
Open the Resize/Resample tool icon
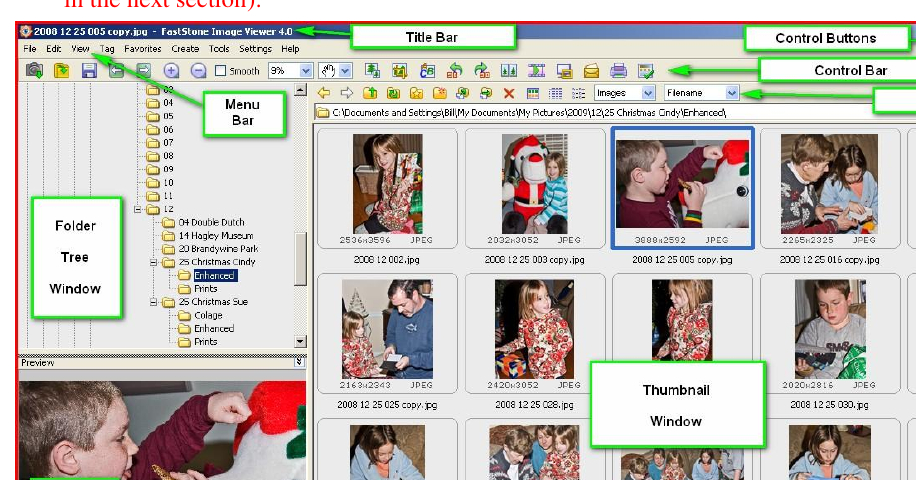point(372,71)
